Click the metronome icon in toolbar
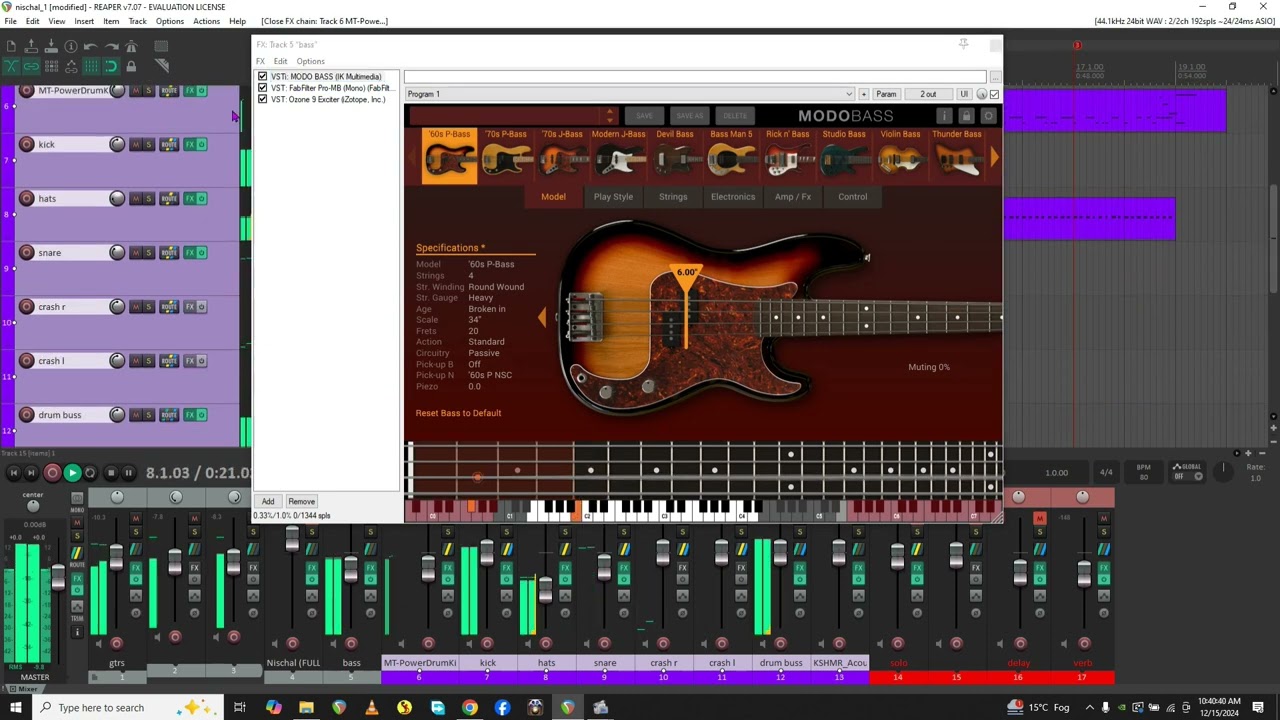 131,46
